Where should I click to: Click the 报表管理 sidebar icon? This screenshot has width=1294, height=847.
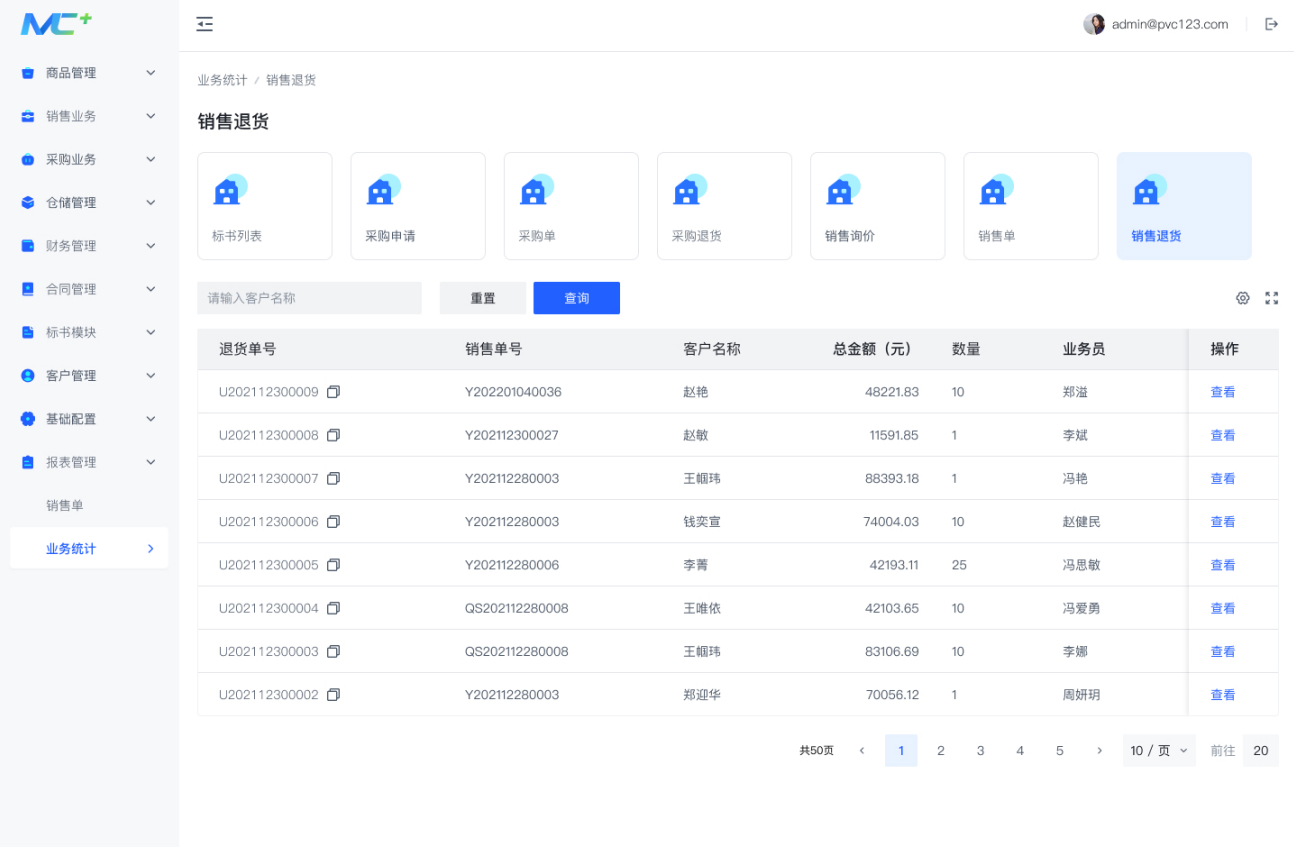point(28,462)
